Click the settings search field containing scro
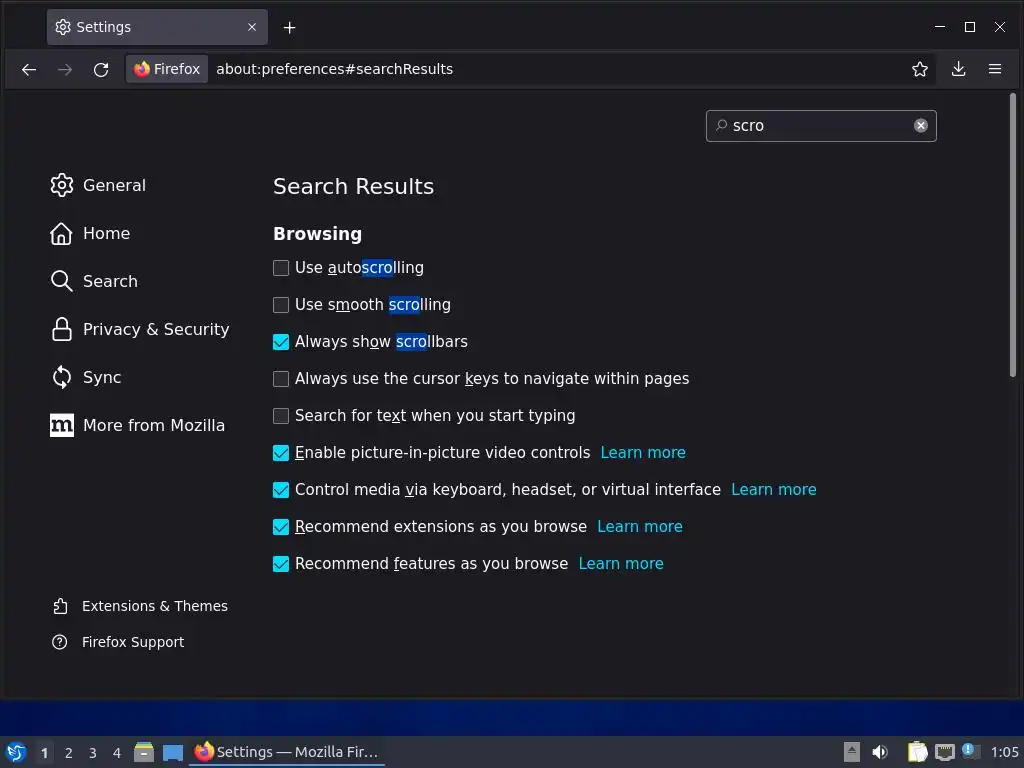 tap(821, 125)
